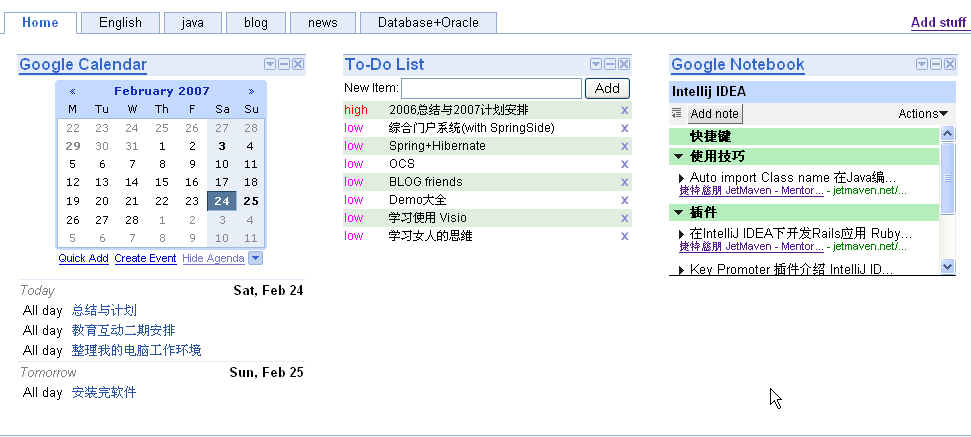Click the BLOG friends to-do text
The height and width of the screenshot is (437, 971).
[x=425, y=182]
